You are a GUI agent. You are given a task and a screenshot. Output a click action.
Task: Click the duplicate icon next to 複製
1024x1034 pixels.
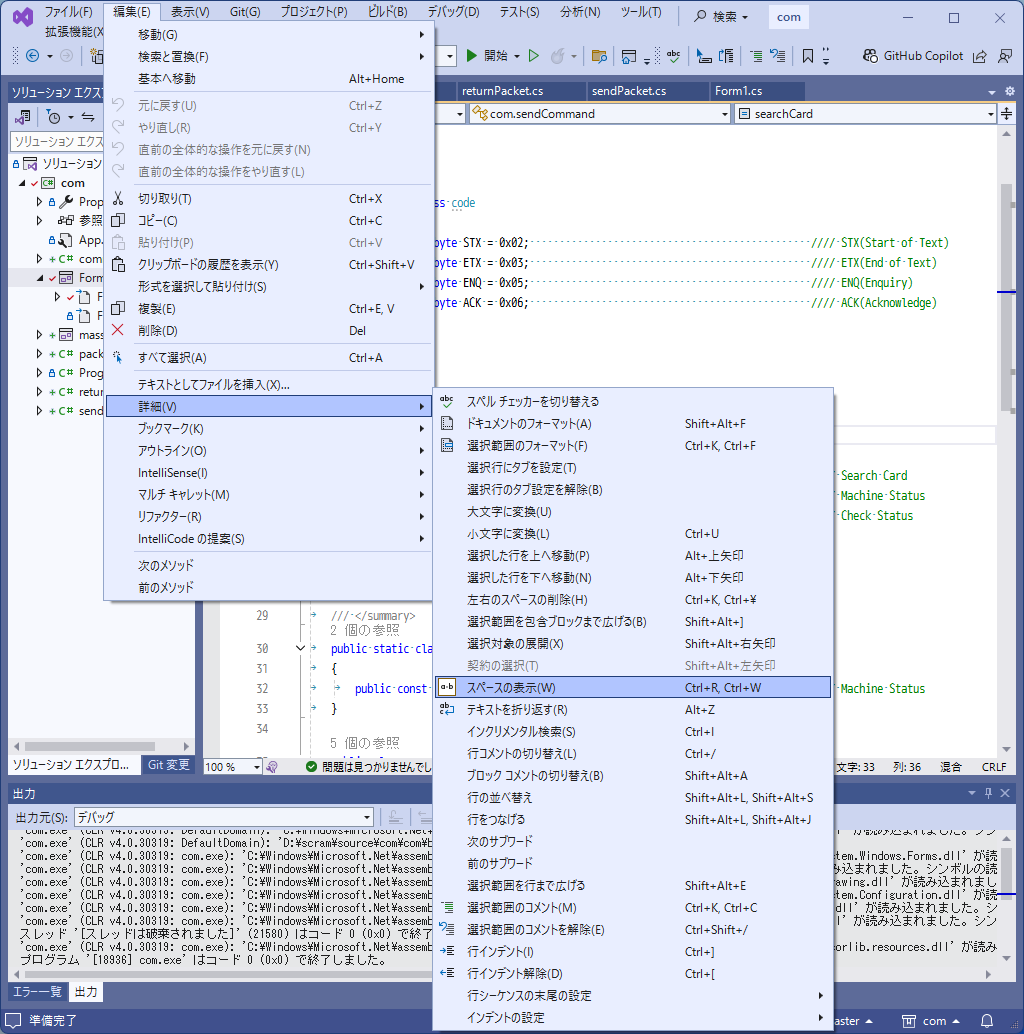118,308
